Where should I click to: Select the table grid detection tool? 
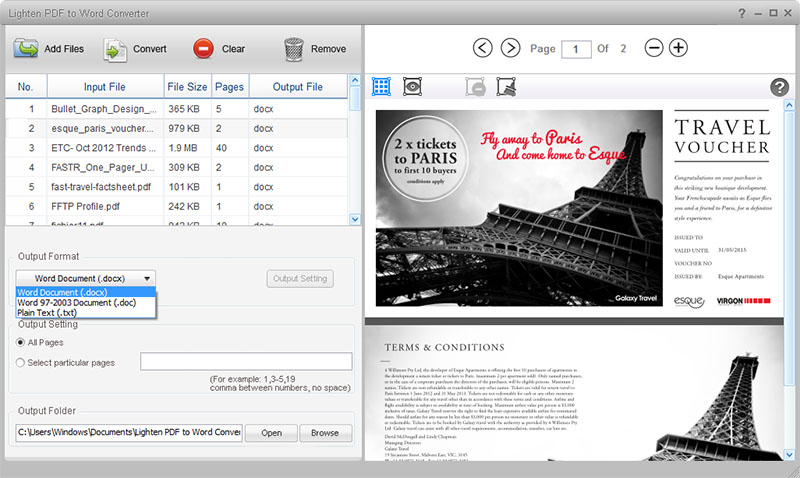[x=381, y=87]
